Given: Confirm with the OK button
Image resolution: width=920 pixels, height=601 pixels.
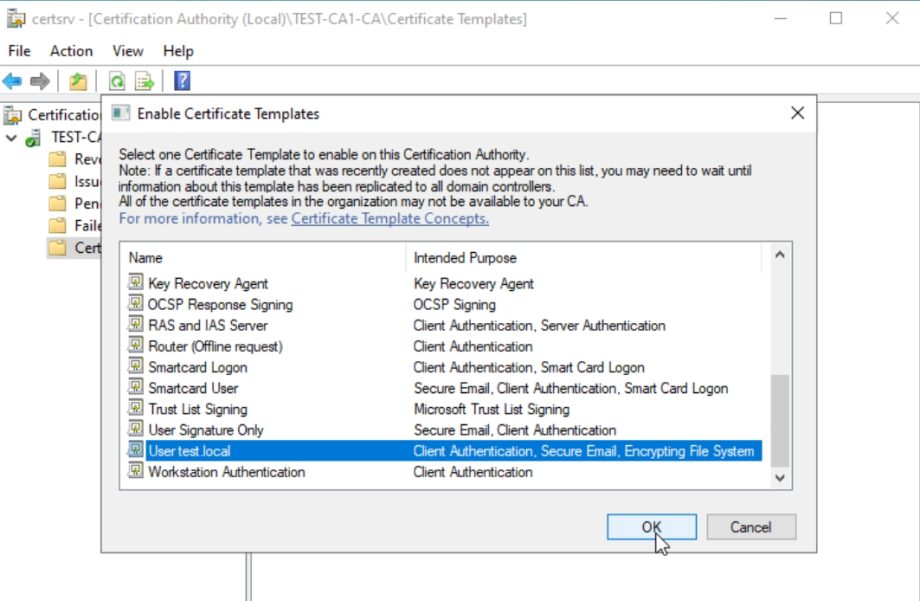Looking at the screenshot, I should pyautogui.click(x=650, y=527).
